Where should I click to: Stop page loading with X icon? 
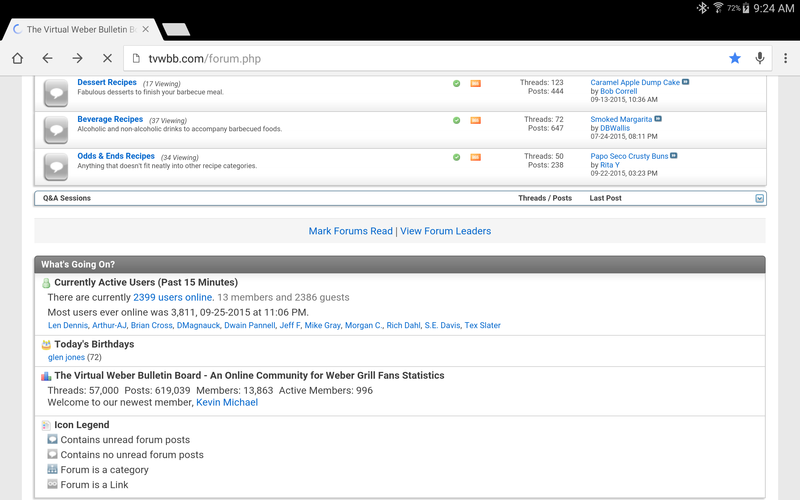107,58
